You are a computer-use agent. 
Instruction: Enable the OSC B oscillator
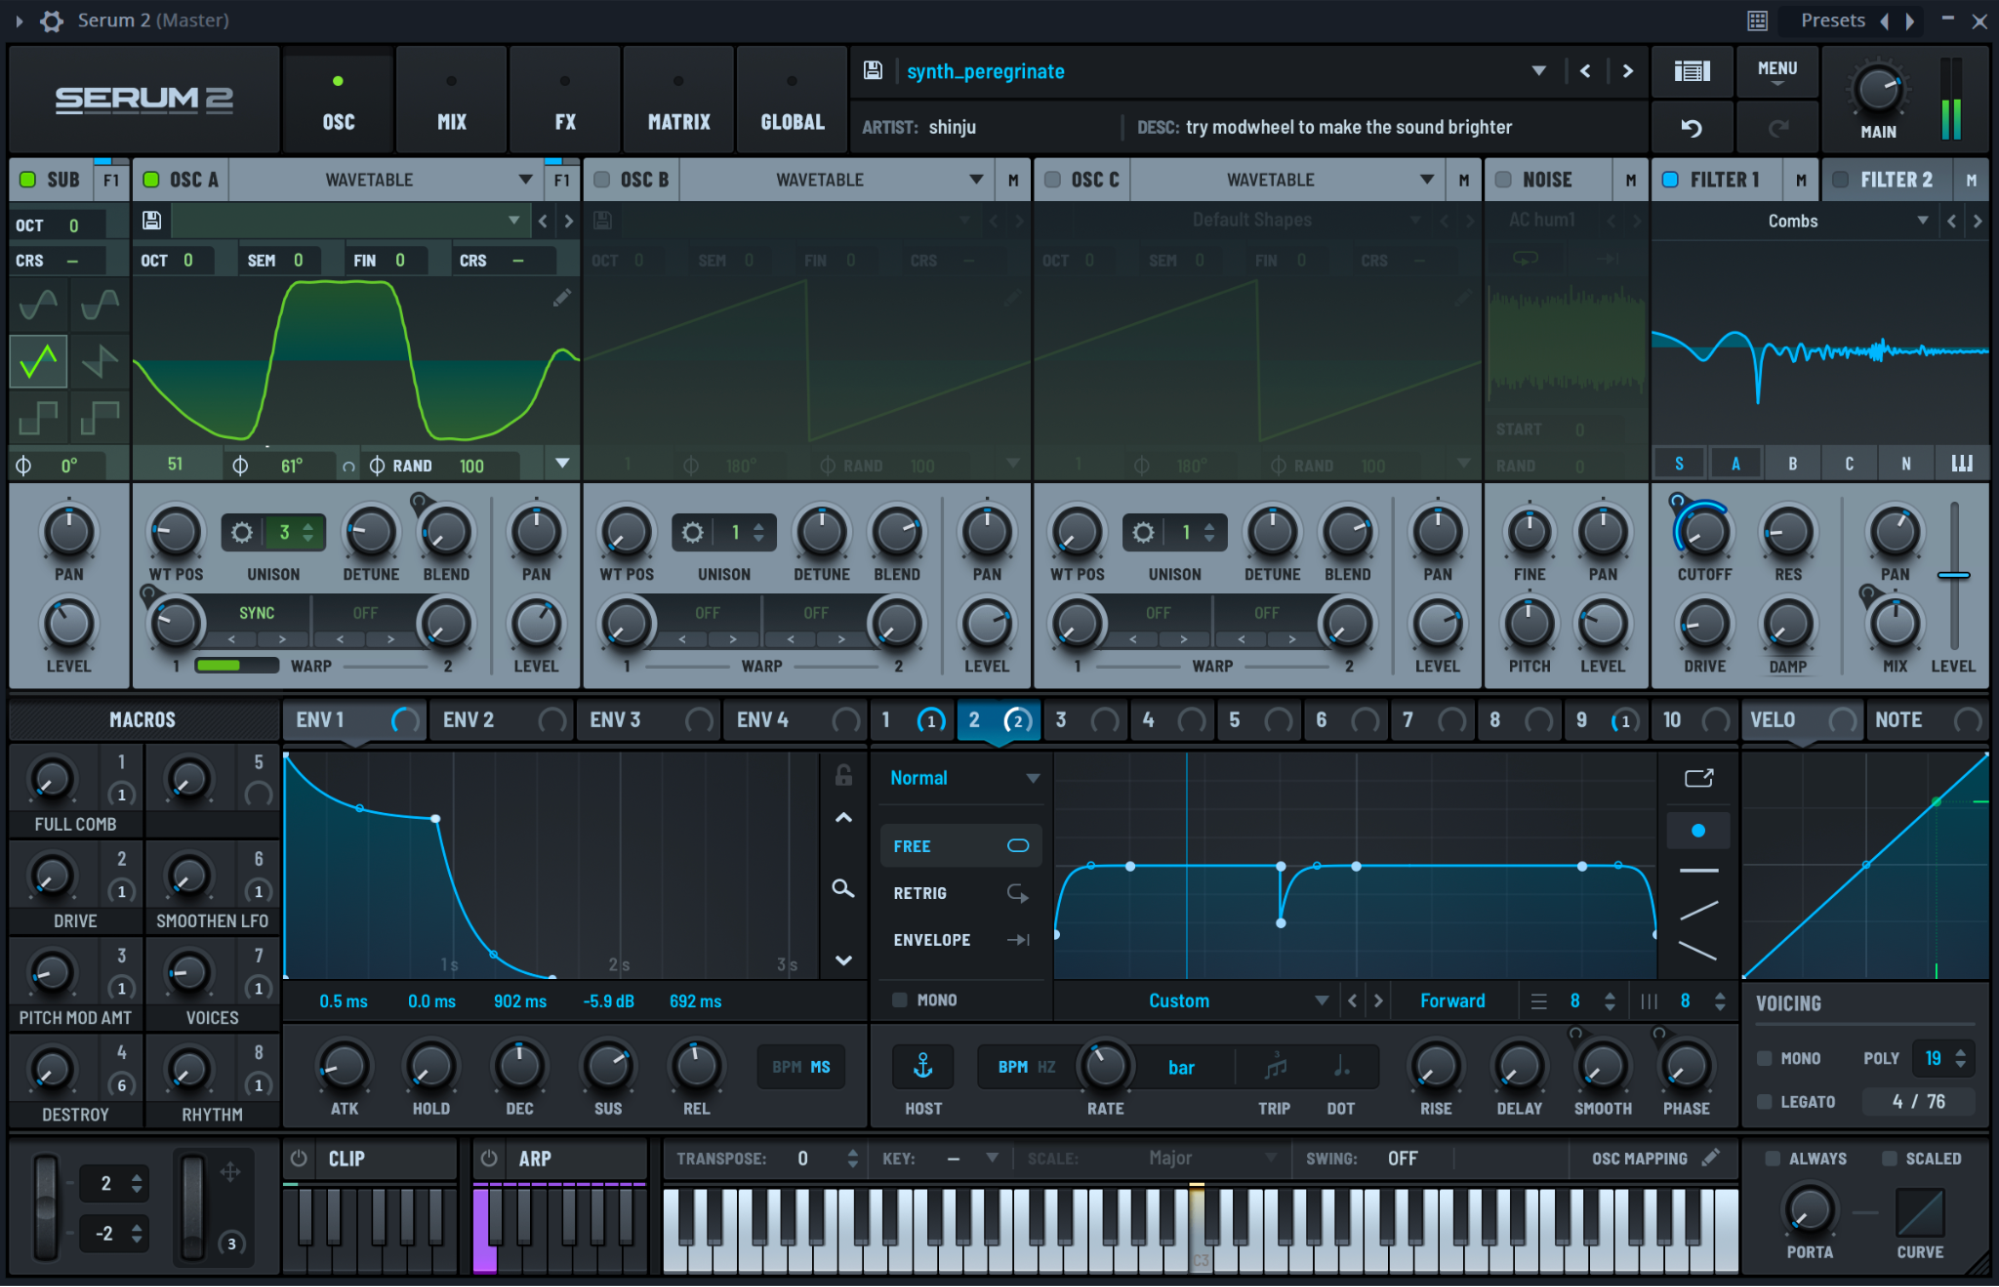(602, 179)
